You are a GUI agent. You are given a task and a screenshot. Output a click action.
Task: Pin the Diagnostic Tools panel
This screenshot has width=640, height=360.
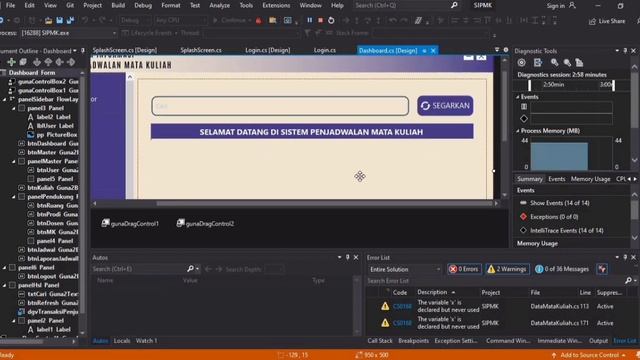coord(625,51)
